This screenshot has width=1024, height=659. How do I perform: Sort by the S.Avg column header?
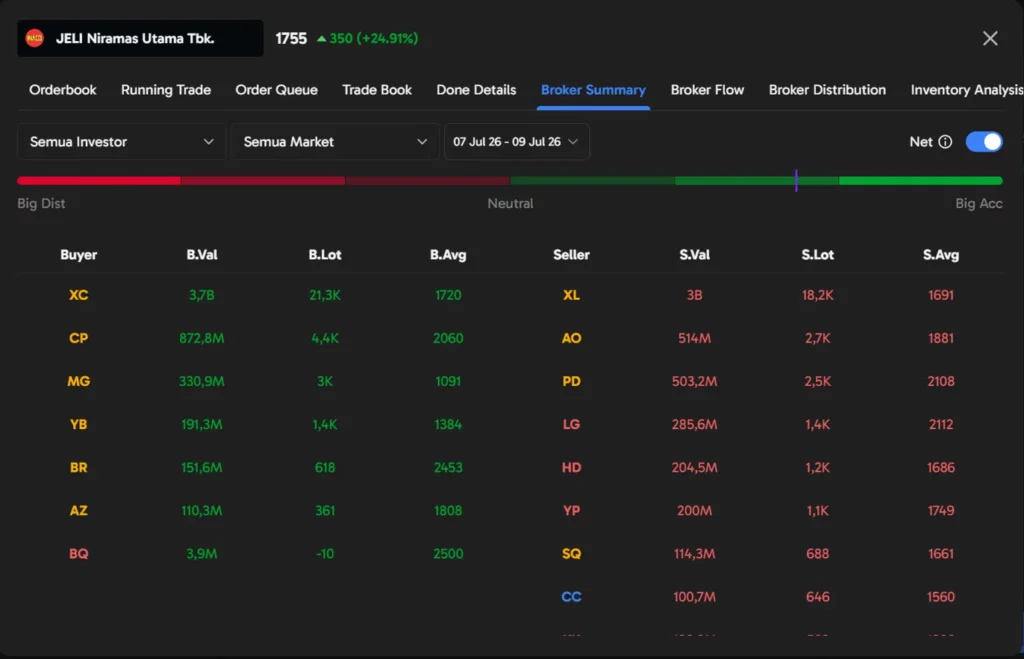click(x=941, y=255)
